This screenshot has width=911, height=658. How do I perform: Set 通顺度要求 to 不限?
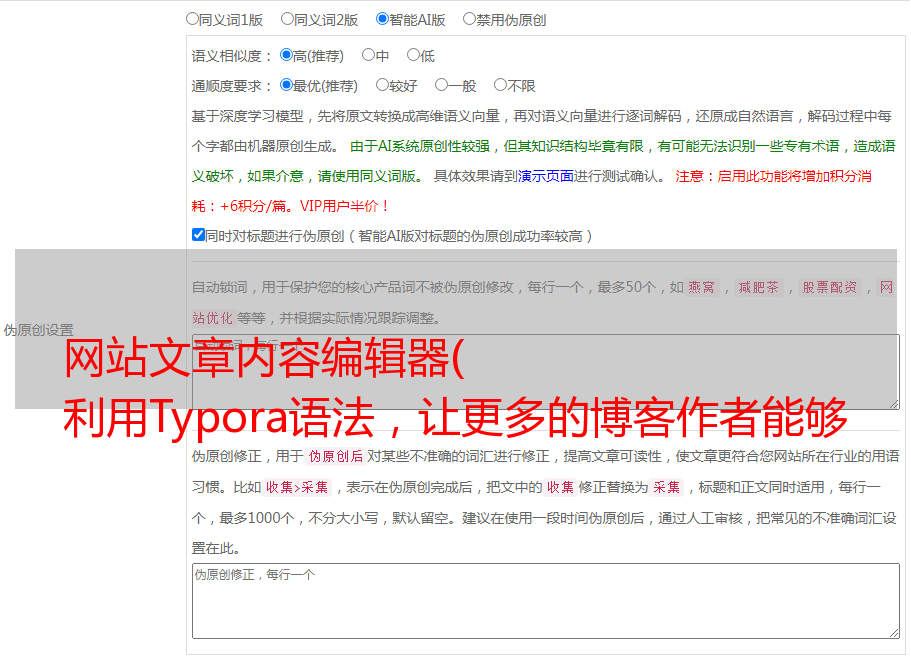(500, 85)
